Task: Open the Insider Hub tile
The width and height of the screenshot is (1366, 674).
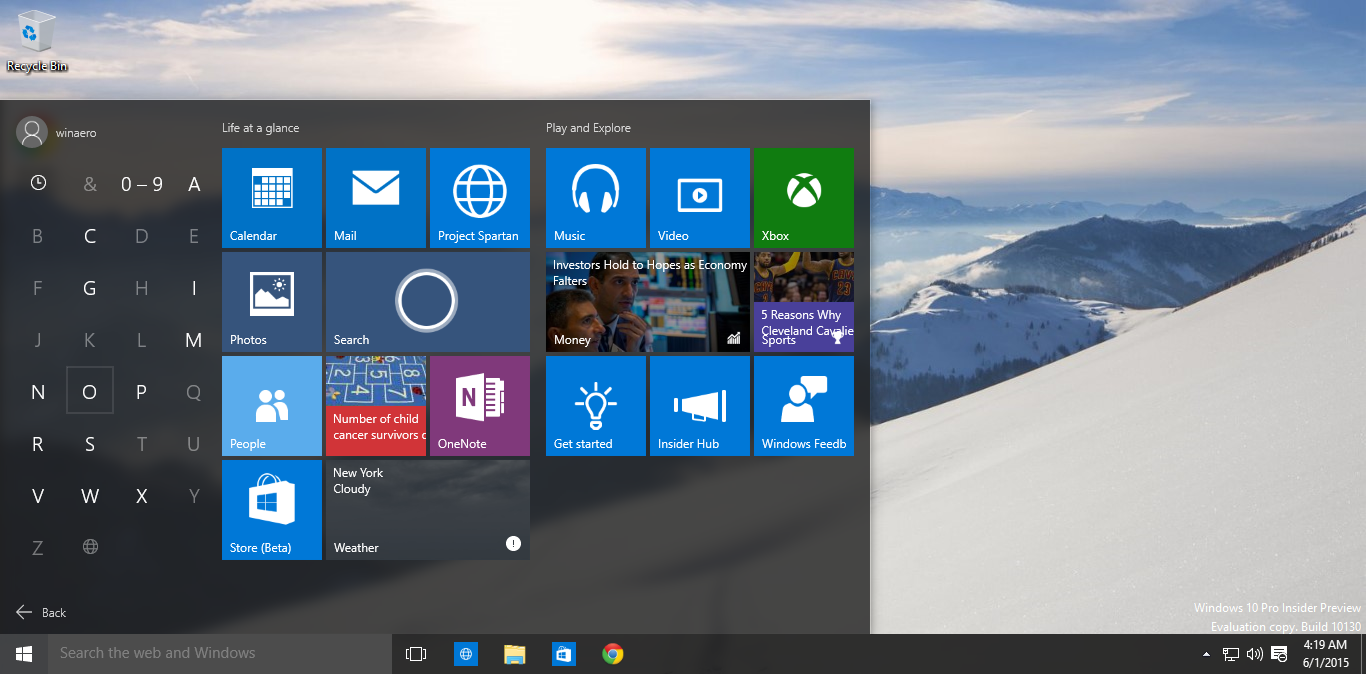Action: pos(699,405)
